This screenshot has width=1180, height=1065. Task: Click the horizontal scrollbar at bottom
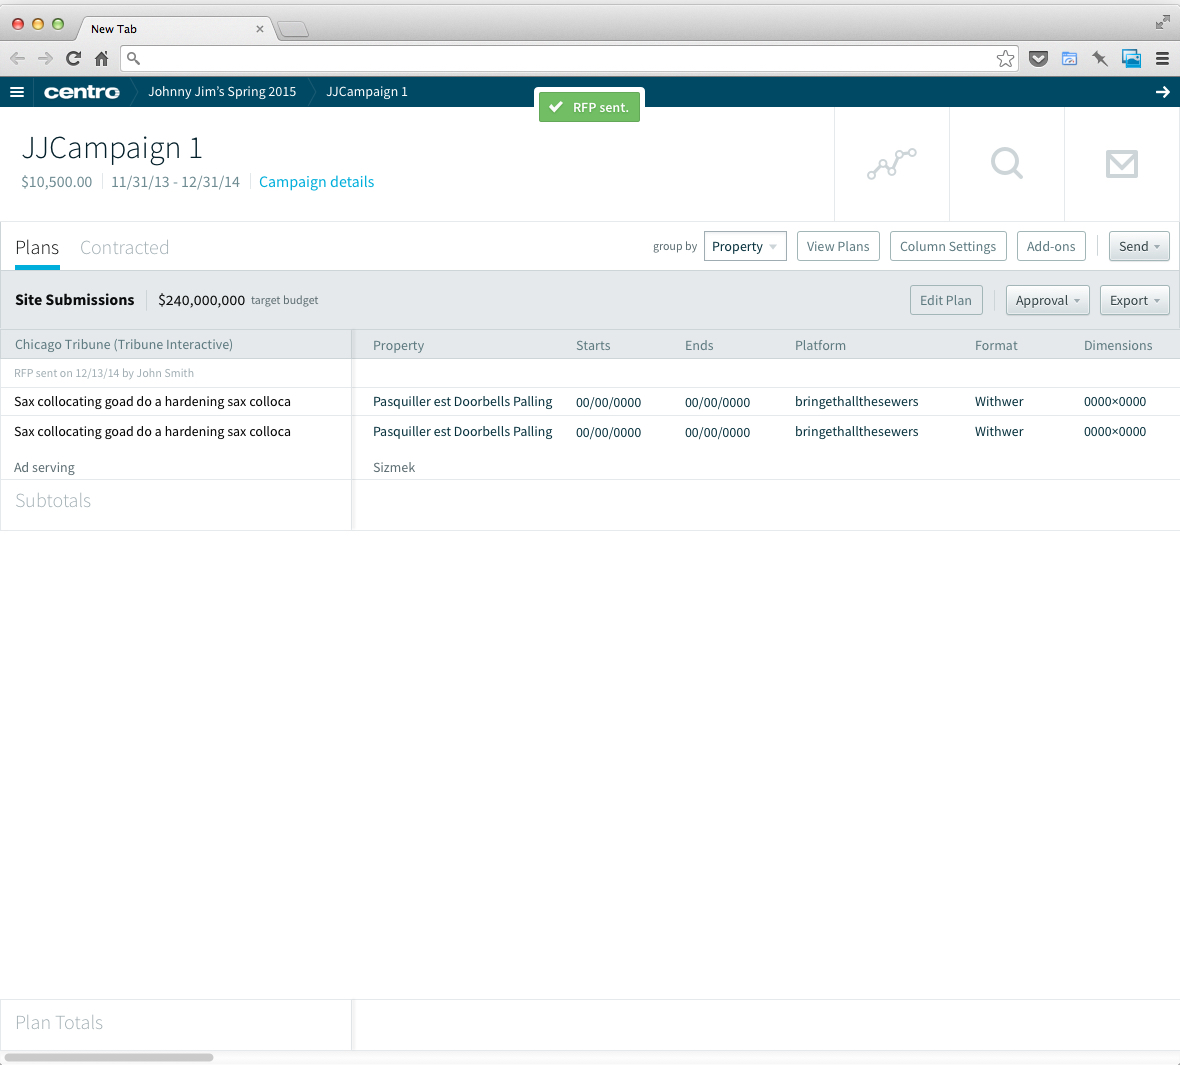pos(109,1057)
